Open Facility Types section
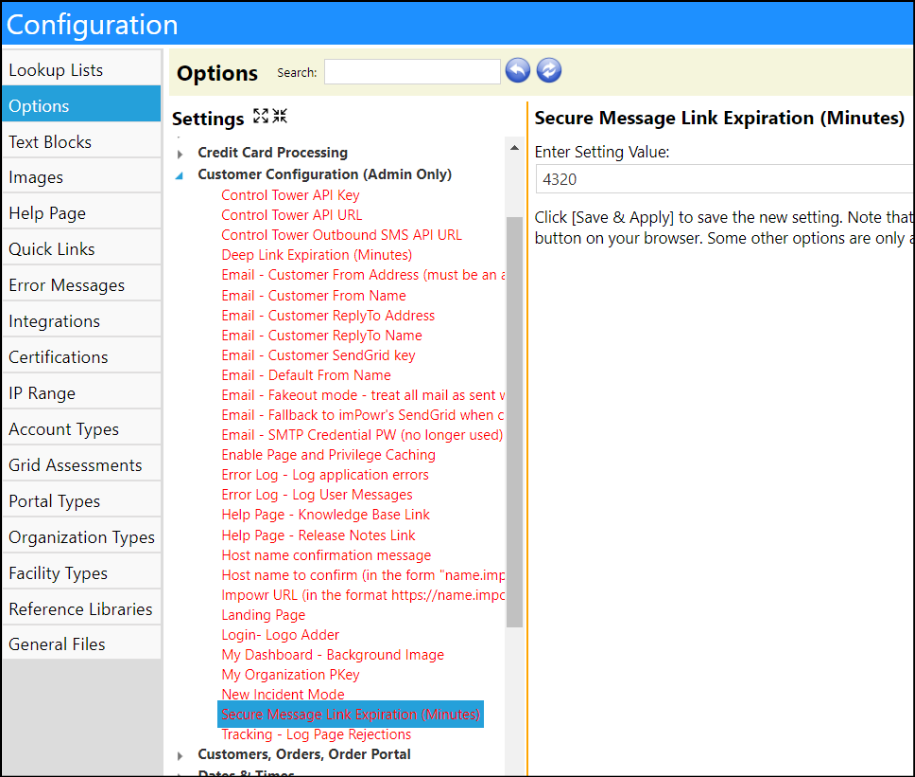Image resolution: width=915 pixels, height=777 pixels. pyautogui.click(x=82, y=573)
